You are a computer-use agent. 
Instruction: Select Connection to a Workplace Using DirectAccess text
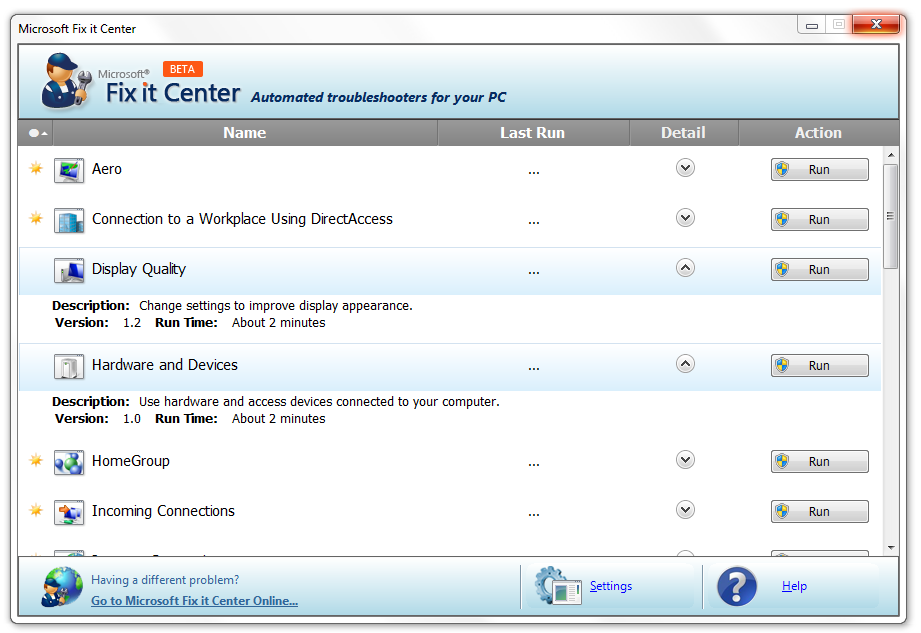pos(242,219)
